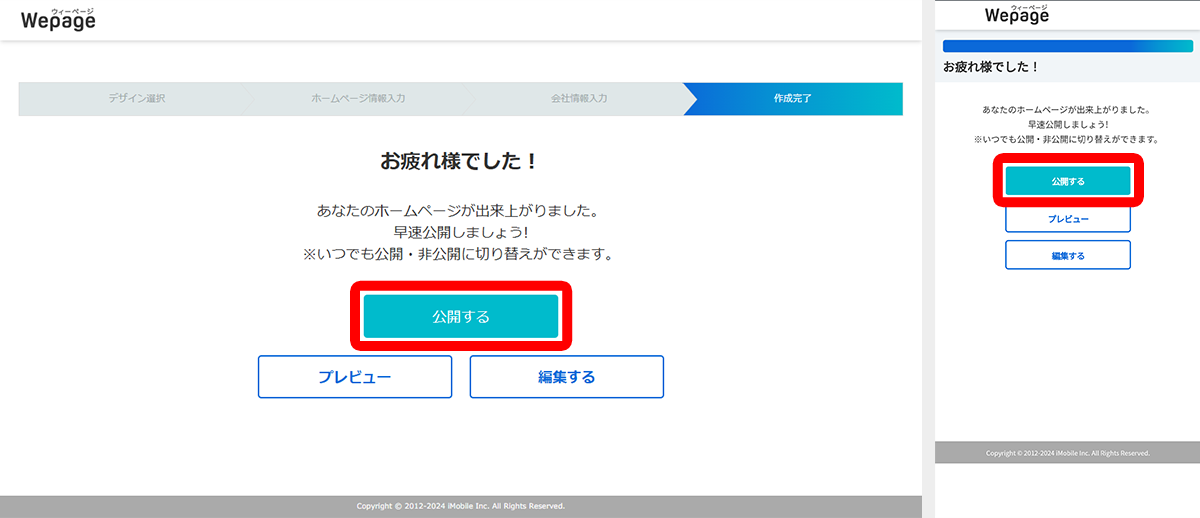
Task: Click the 編集する button in desktop view
Action: click(x=566, y=377)
